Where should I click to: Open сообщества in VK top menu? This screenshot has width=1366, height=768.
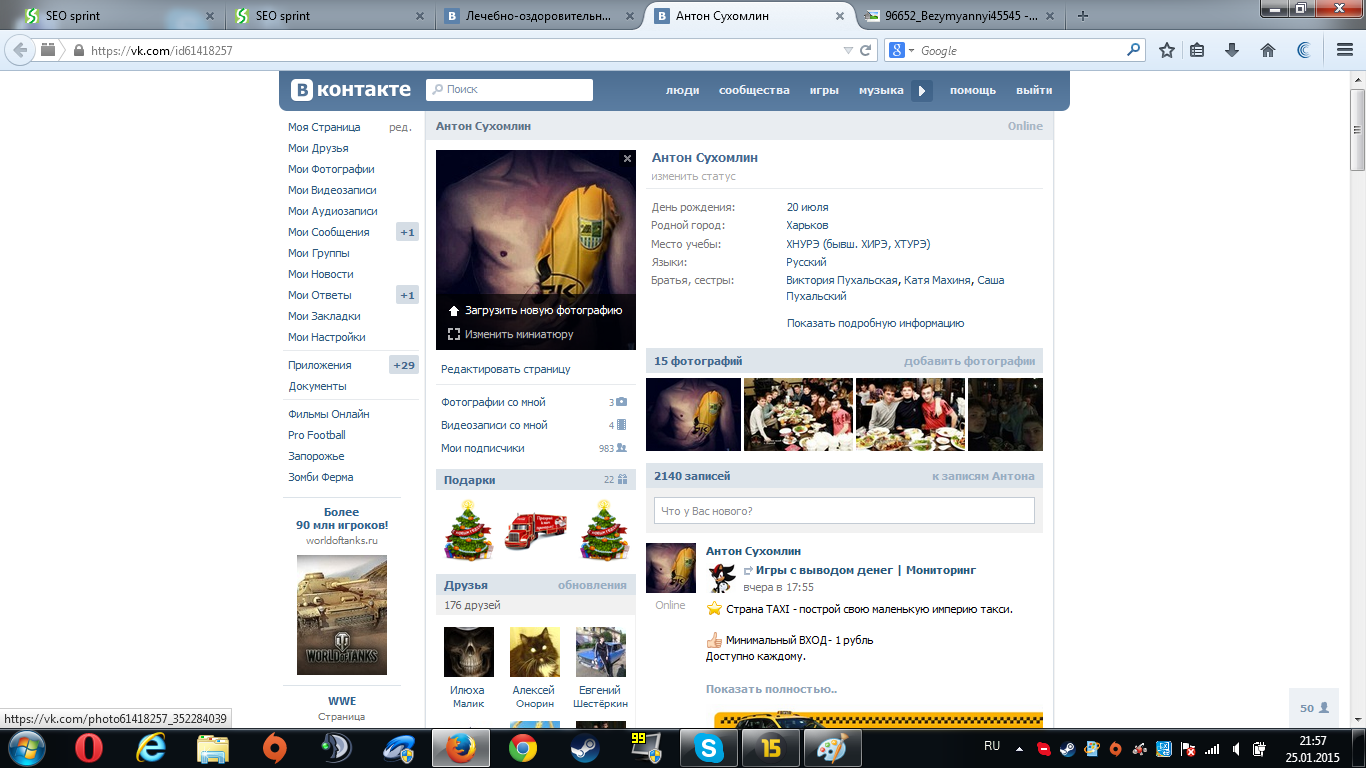click(754, 90)
